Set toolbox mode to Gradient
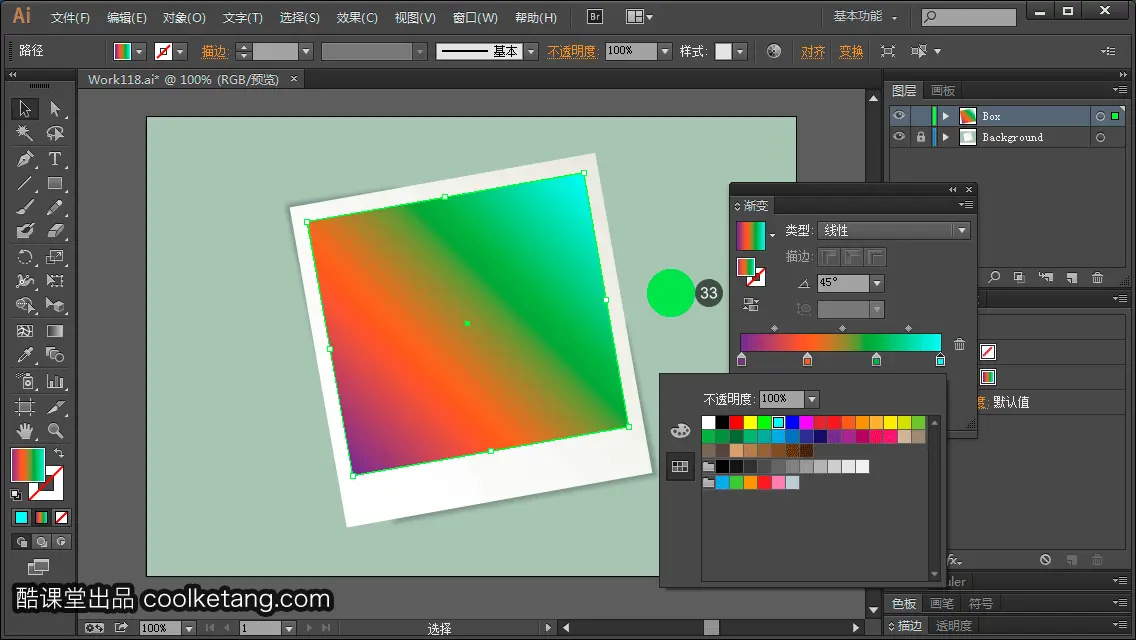This screenshot has width=1136, height=640. pos(41,518)
